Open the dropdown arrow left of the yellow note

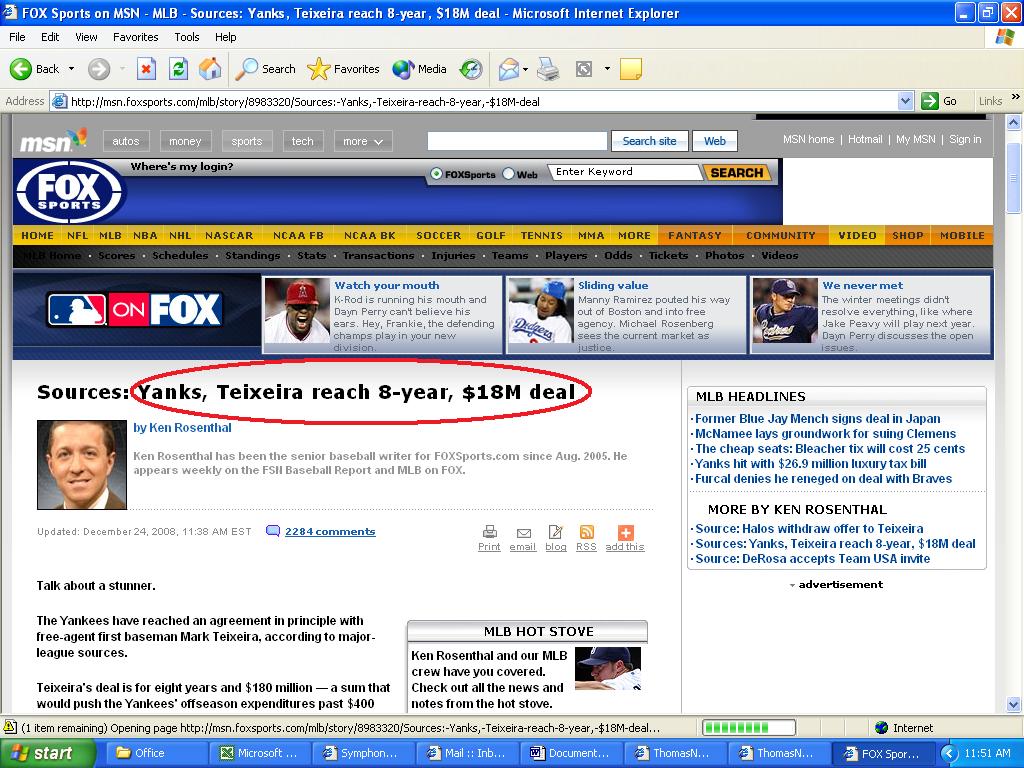point(607,69)
